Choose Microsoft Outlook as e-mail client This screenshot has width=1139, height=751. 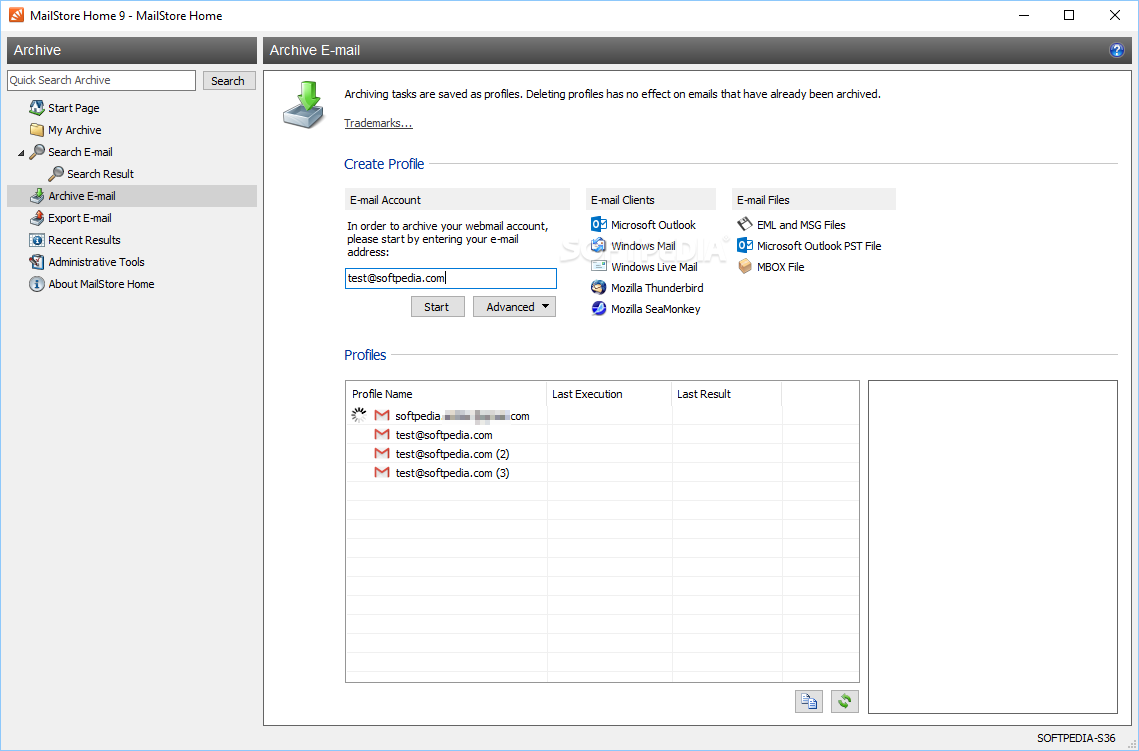pos(653,224)
